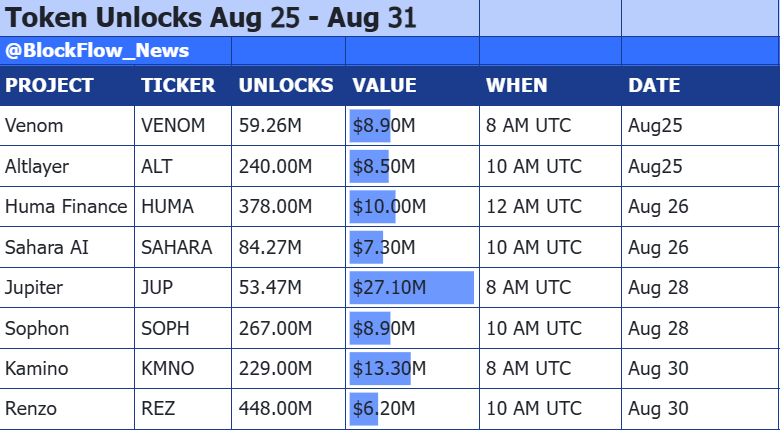Image resolution: width=780 pixels, height=430 pixels.
Task: Select the WHEN column header
Action: click(x=550, y=86)
